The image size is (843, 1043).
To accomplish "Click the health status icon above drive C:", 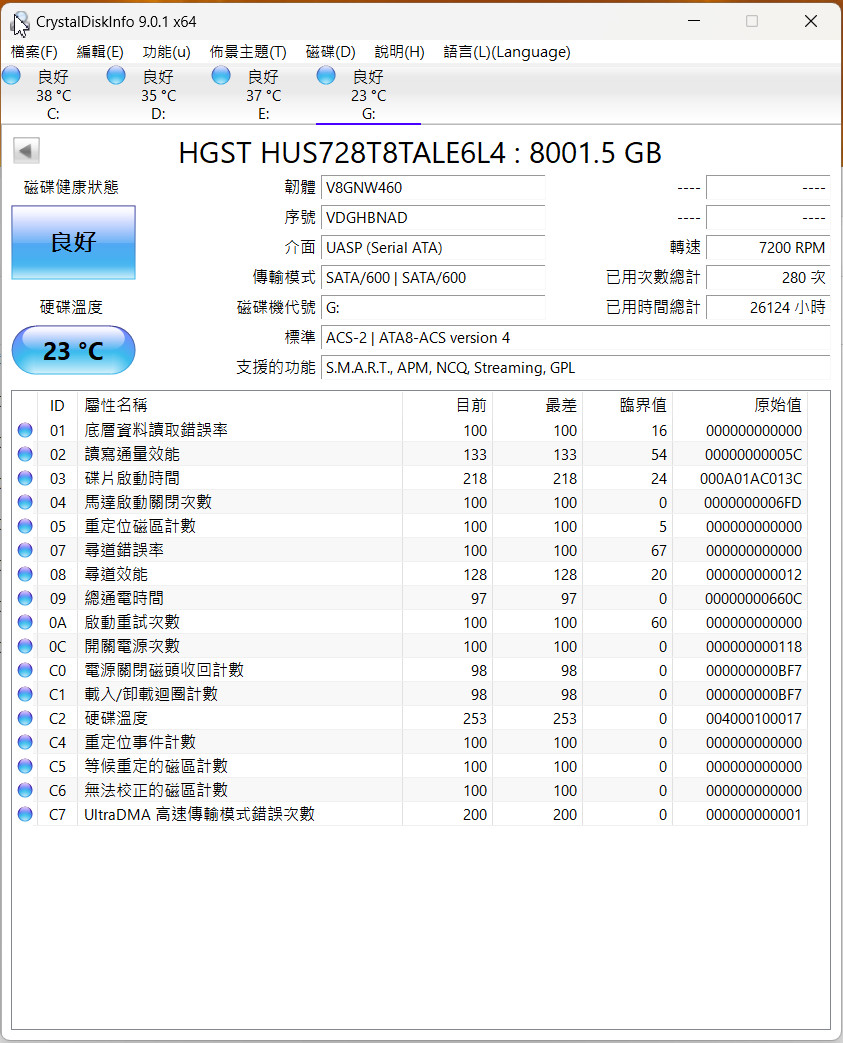I will tap(11, 75).
